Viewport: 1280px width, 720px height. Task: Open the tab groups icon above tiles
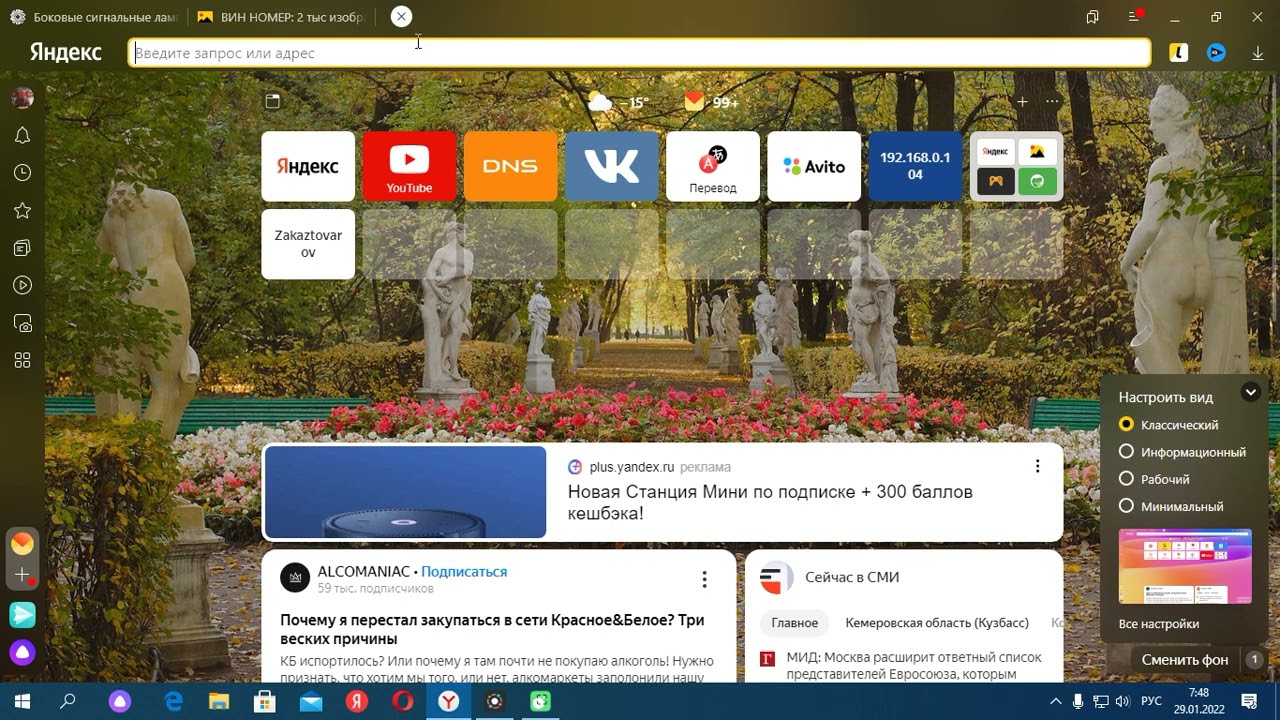(272, 101)
